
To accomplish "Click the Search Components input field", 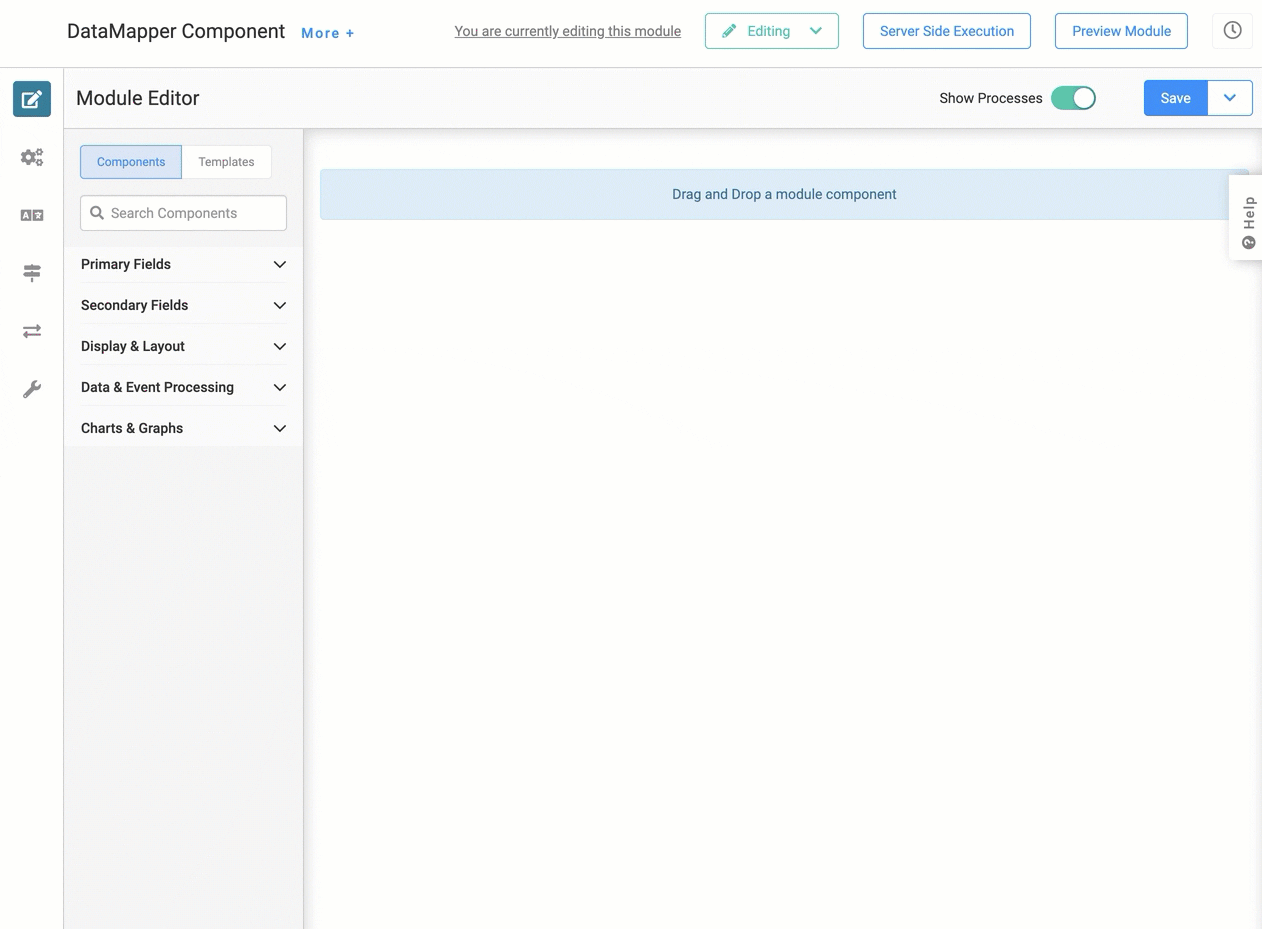I will [183, 213].
